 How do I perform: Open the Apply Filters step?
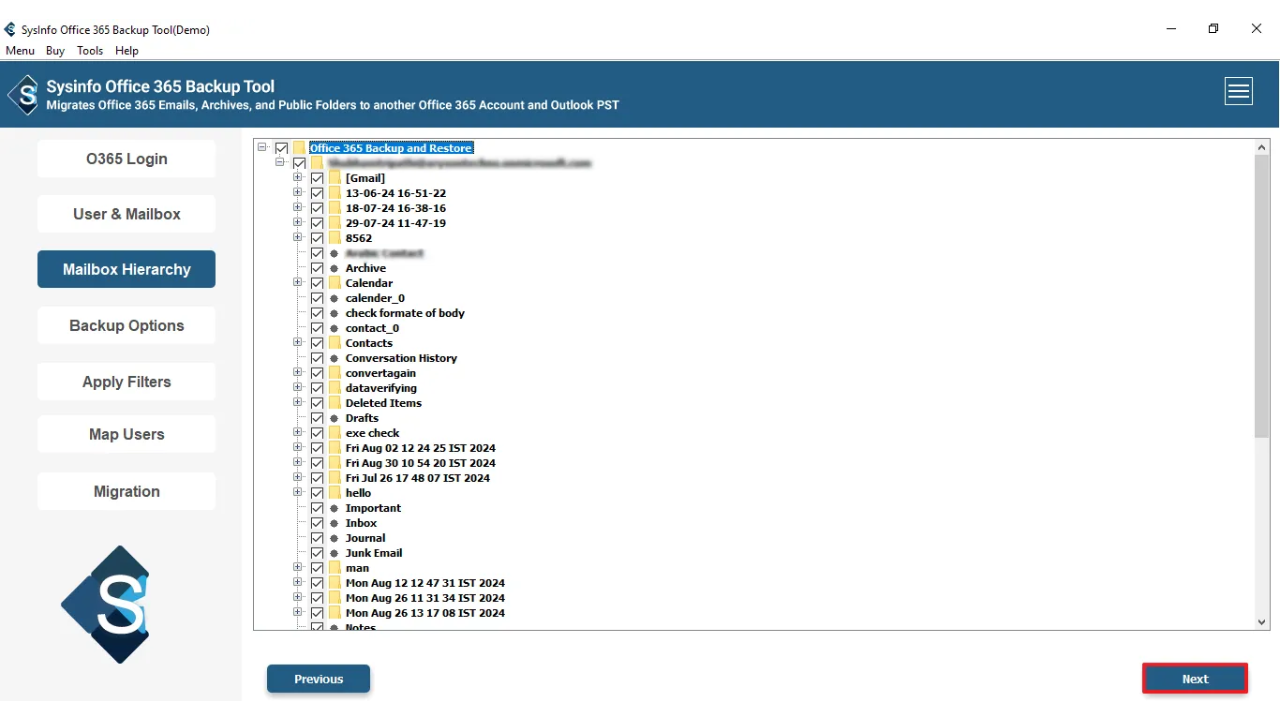tap(126, 382)
